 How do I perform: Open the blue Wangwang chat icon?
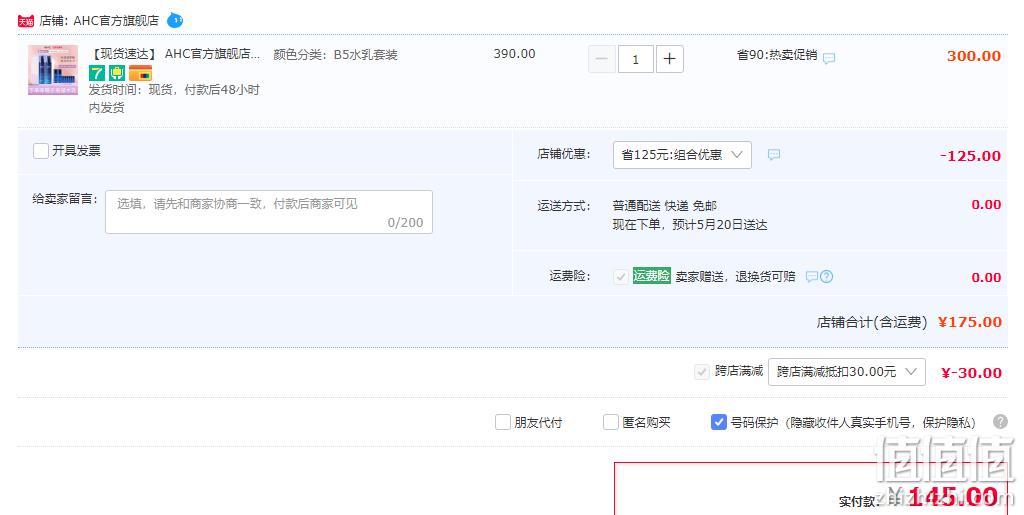pos(175,21)
